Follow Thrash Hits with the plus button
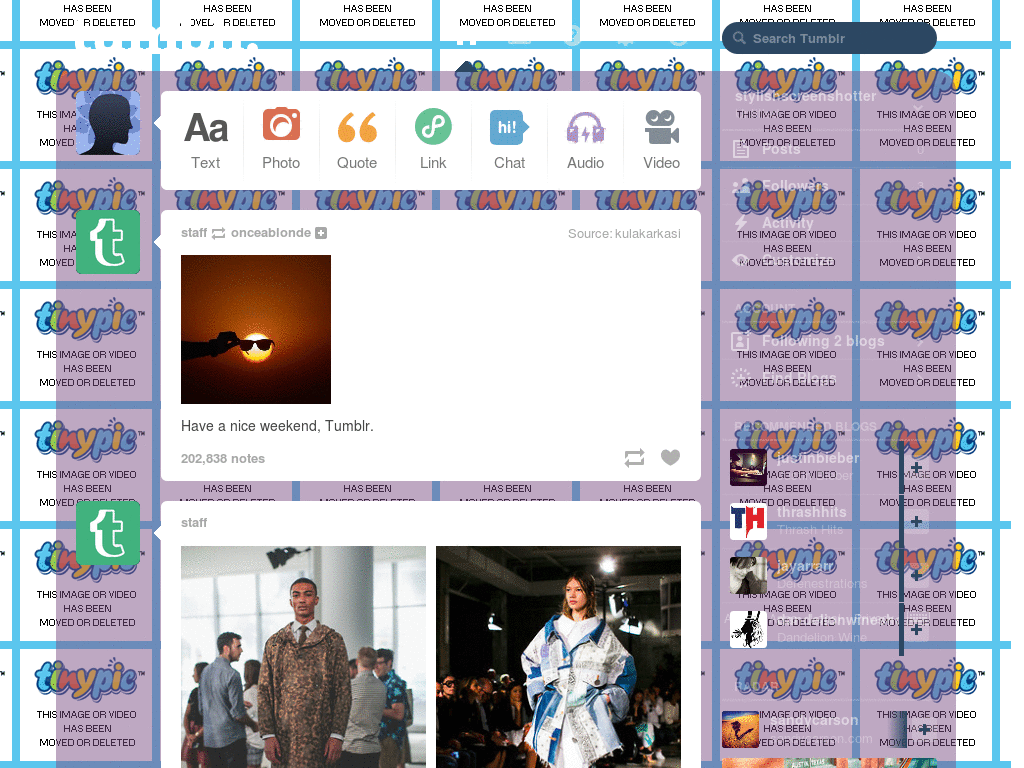 pyautogui.click(x=916, y=522)
